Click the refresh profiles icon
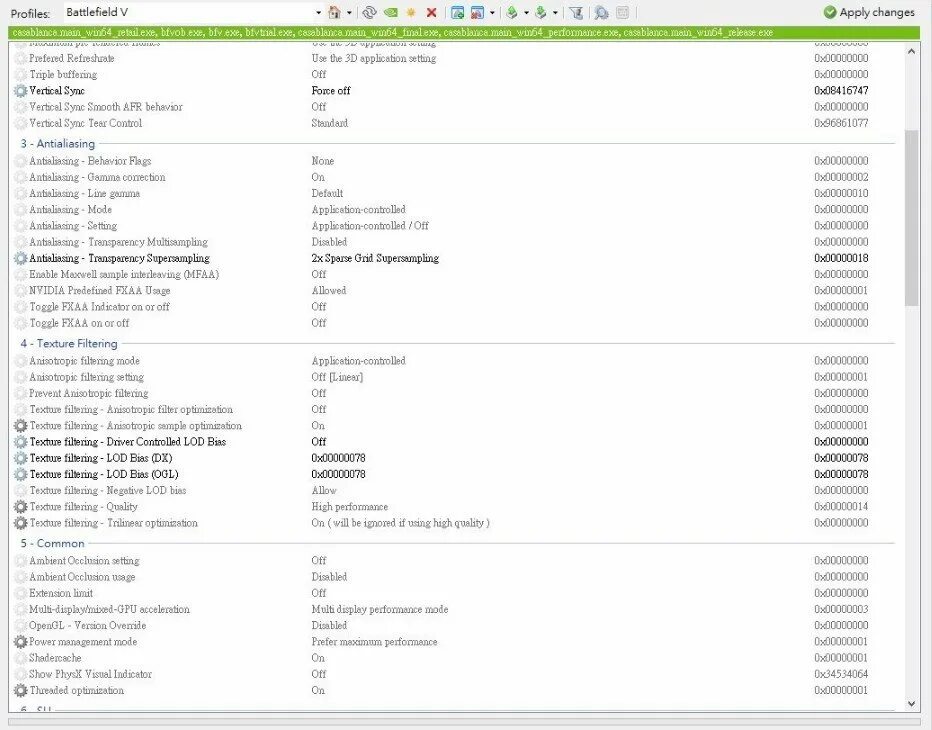This screenshot has width=932, height=730. click(x=369, y=12)
